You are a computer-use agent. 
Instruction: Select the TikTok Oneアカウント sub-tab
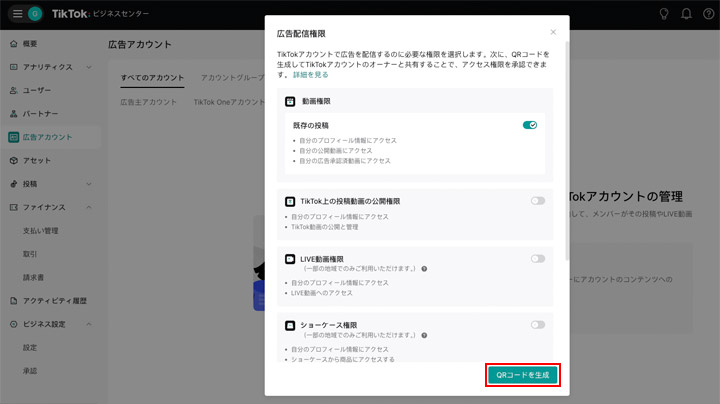(229, 102)
